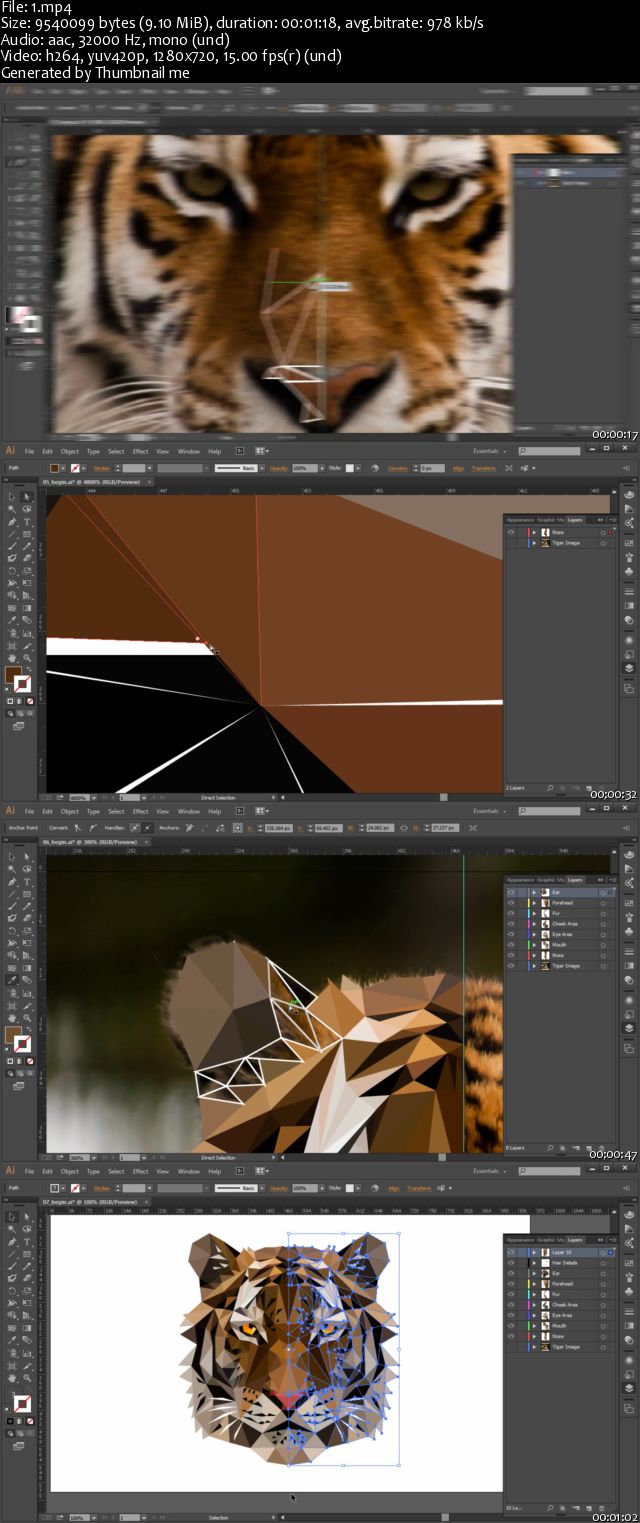
Task: Open the Effect menu in the 07_begin.ai window
Action: [x=140, y=1171]
